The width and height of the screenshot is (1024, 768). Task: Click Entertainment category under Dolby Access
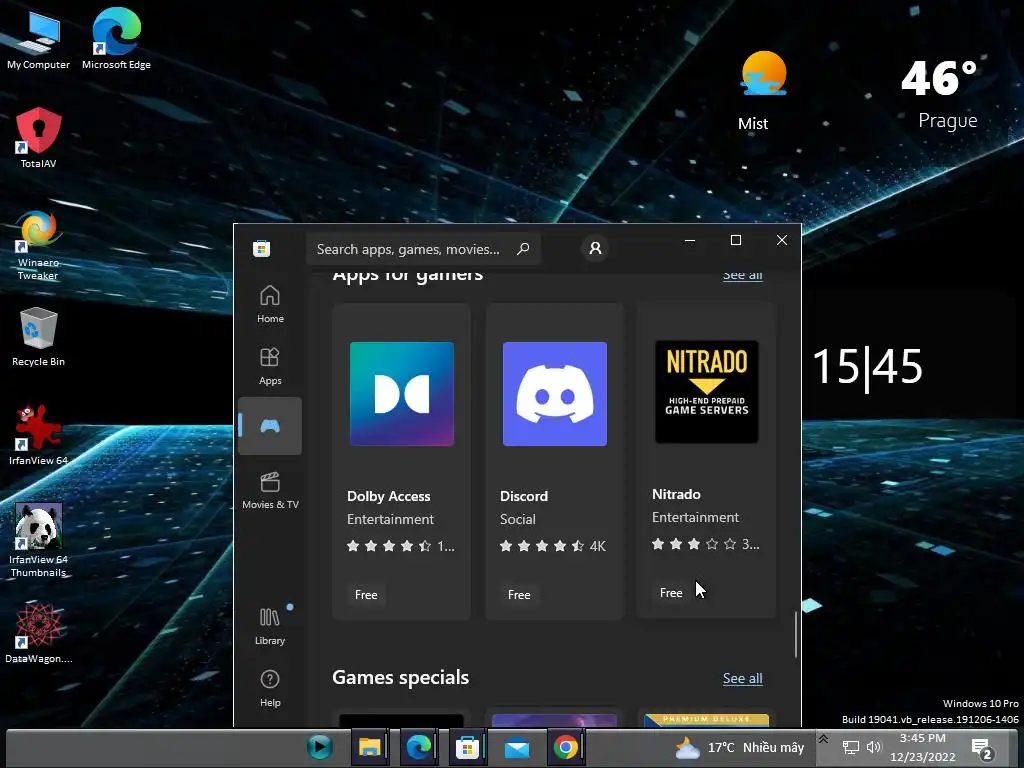[x=391, y=519]
